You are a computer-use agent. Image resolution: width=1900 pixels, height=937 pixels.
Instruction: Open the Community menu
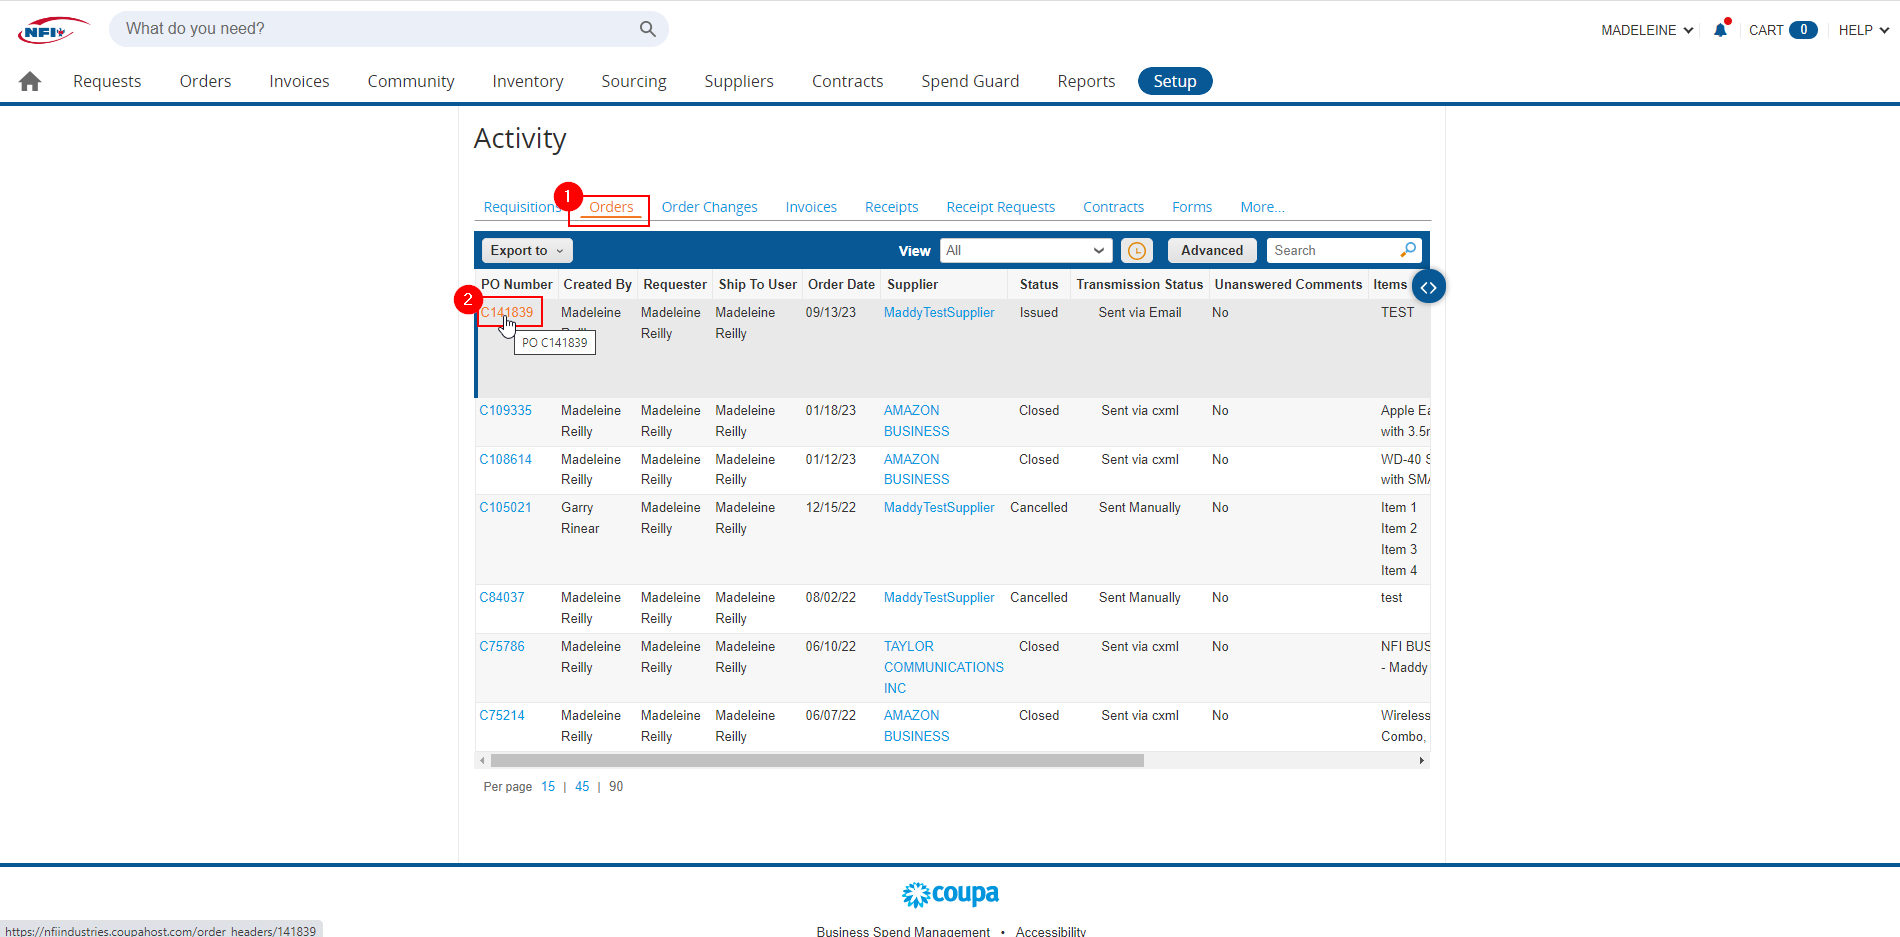[411, 81]
